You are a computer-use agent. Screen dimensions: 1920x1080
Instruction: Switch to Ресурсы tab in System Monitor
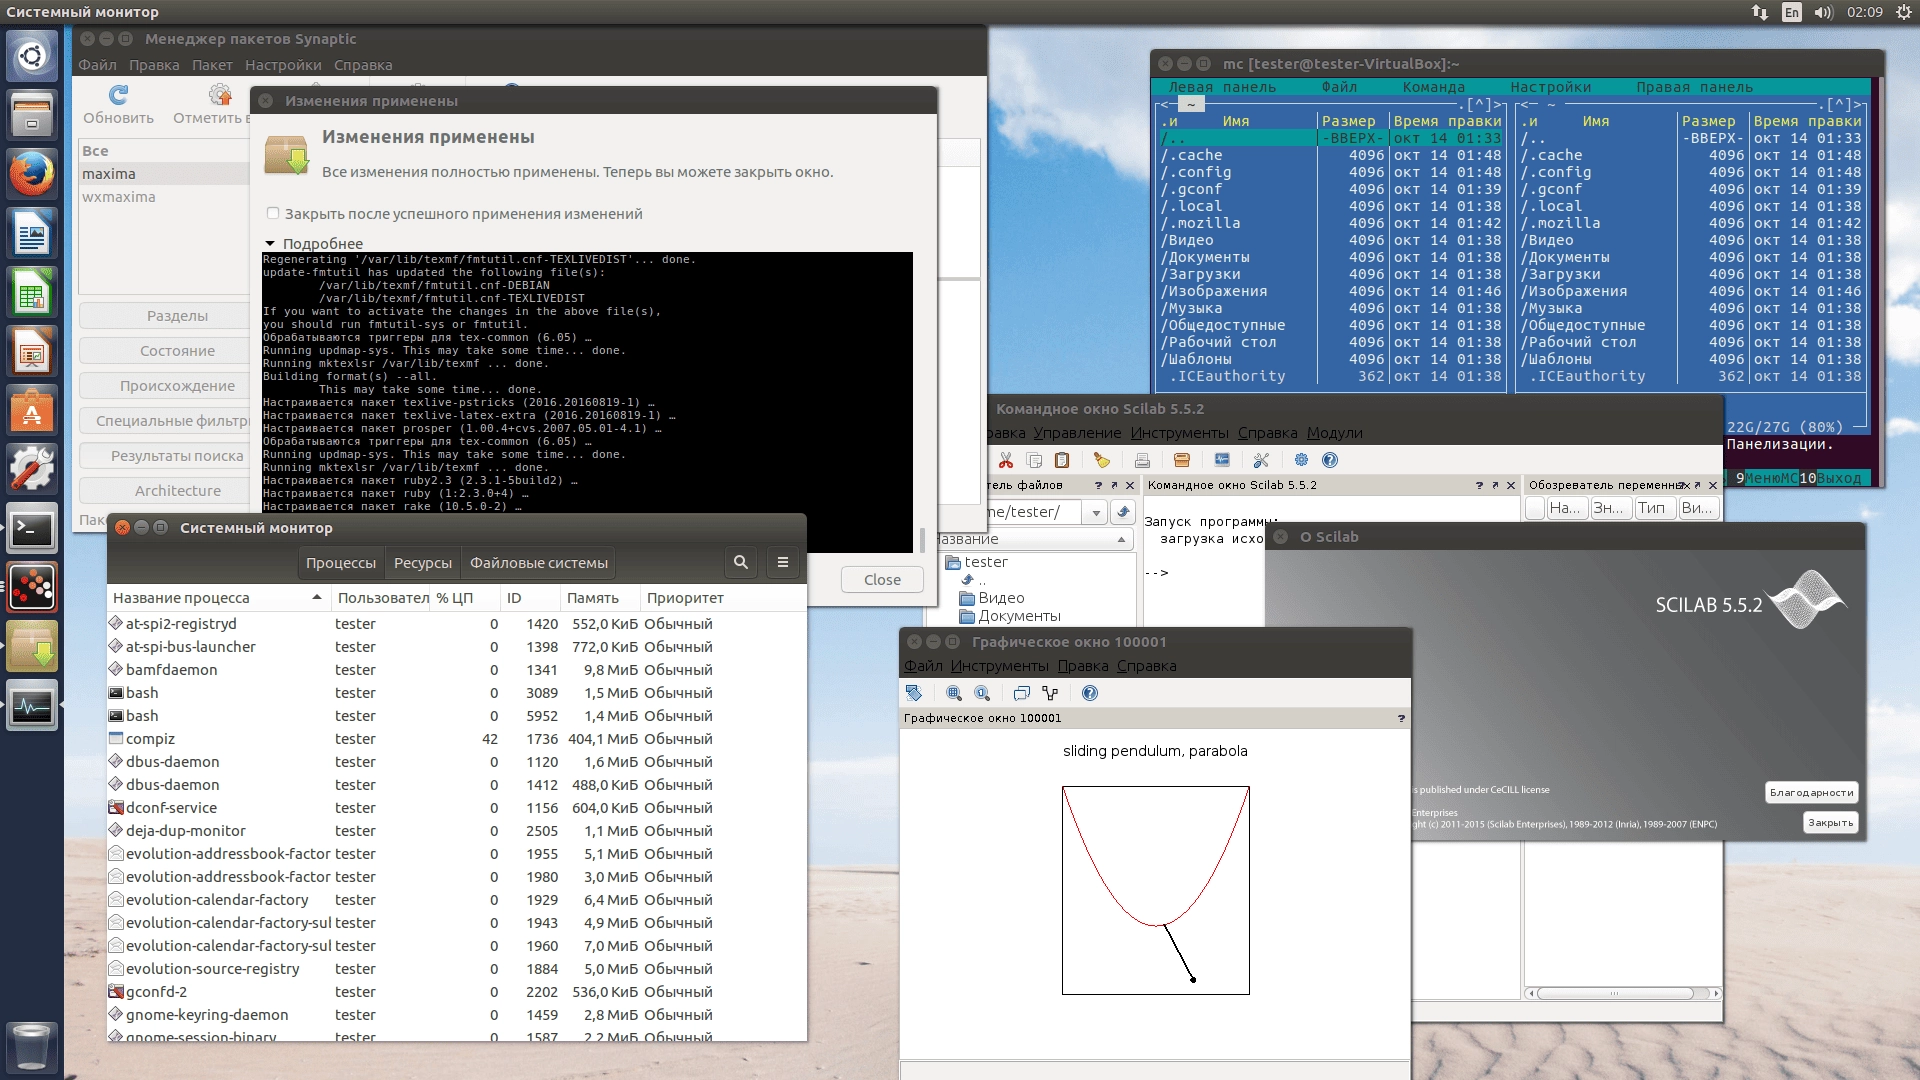423,563
